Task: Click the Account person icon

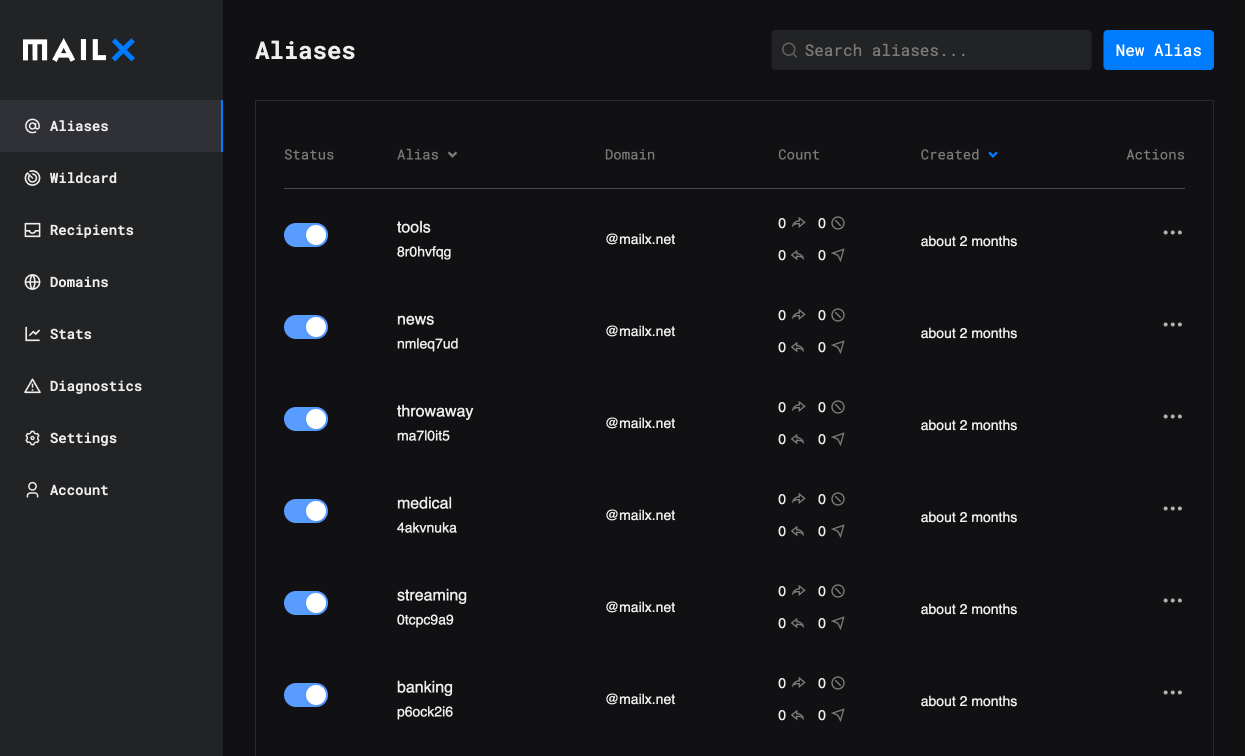Action: point(32,490)
